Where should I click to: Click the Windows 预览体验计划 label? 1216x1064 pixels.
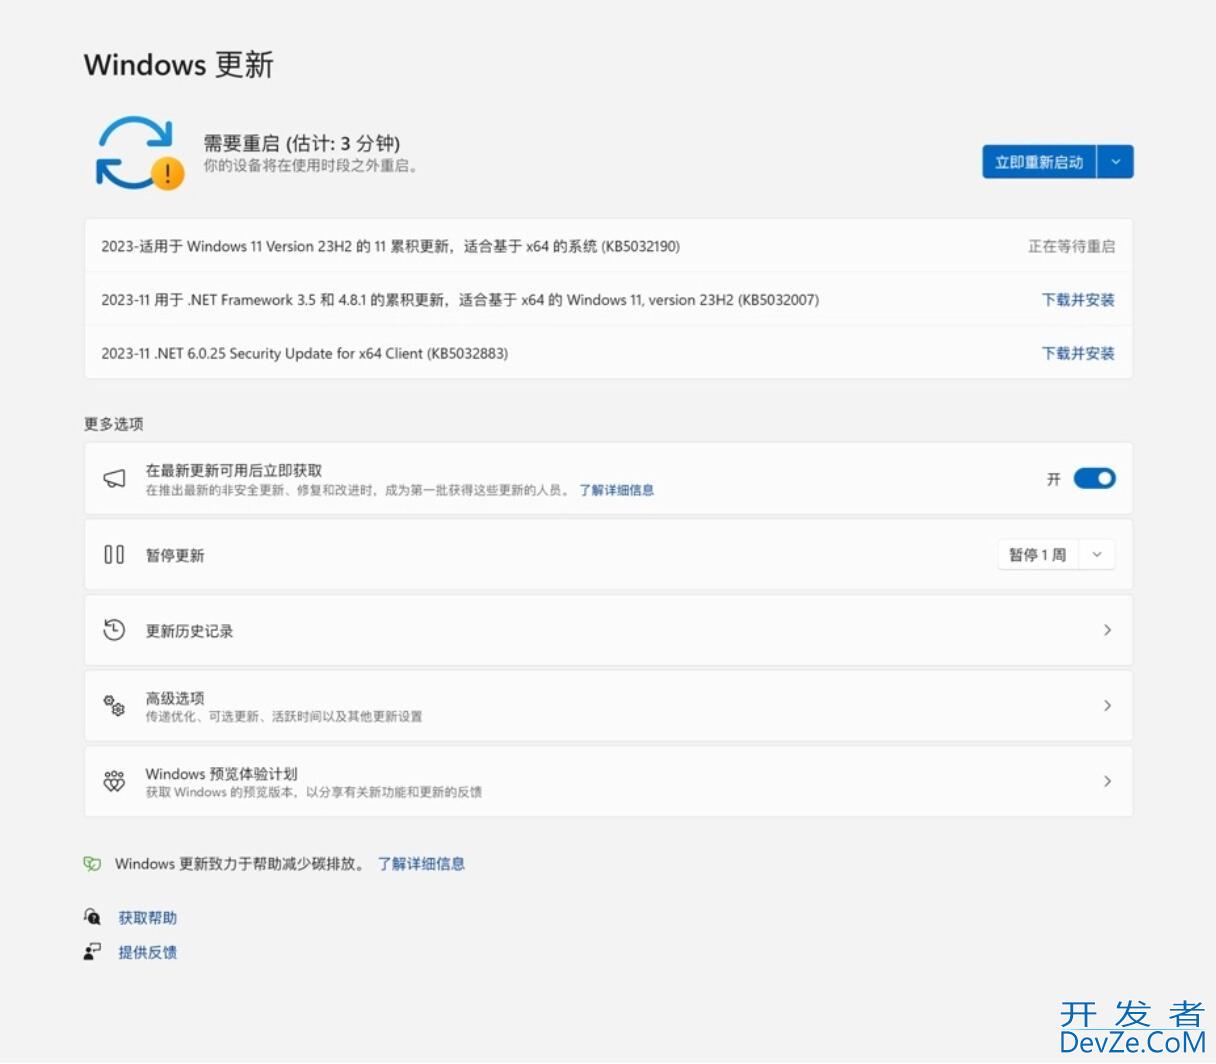point(221,774)
